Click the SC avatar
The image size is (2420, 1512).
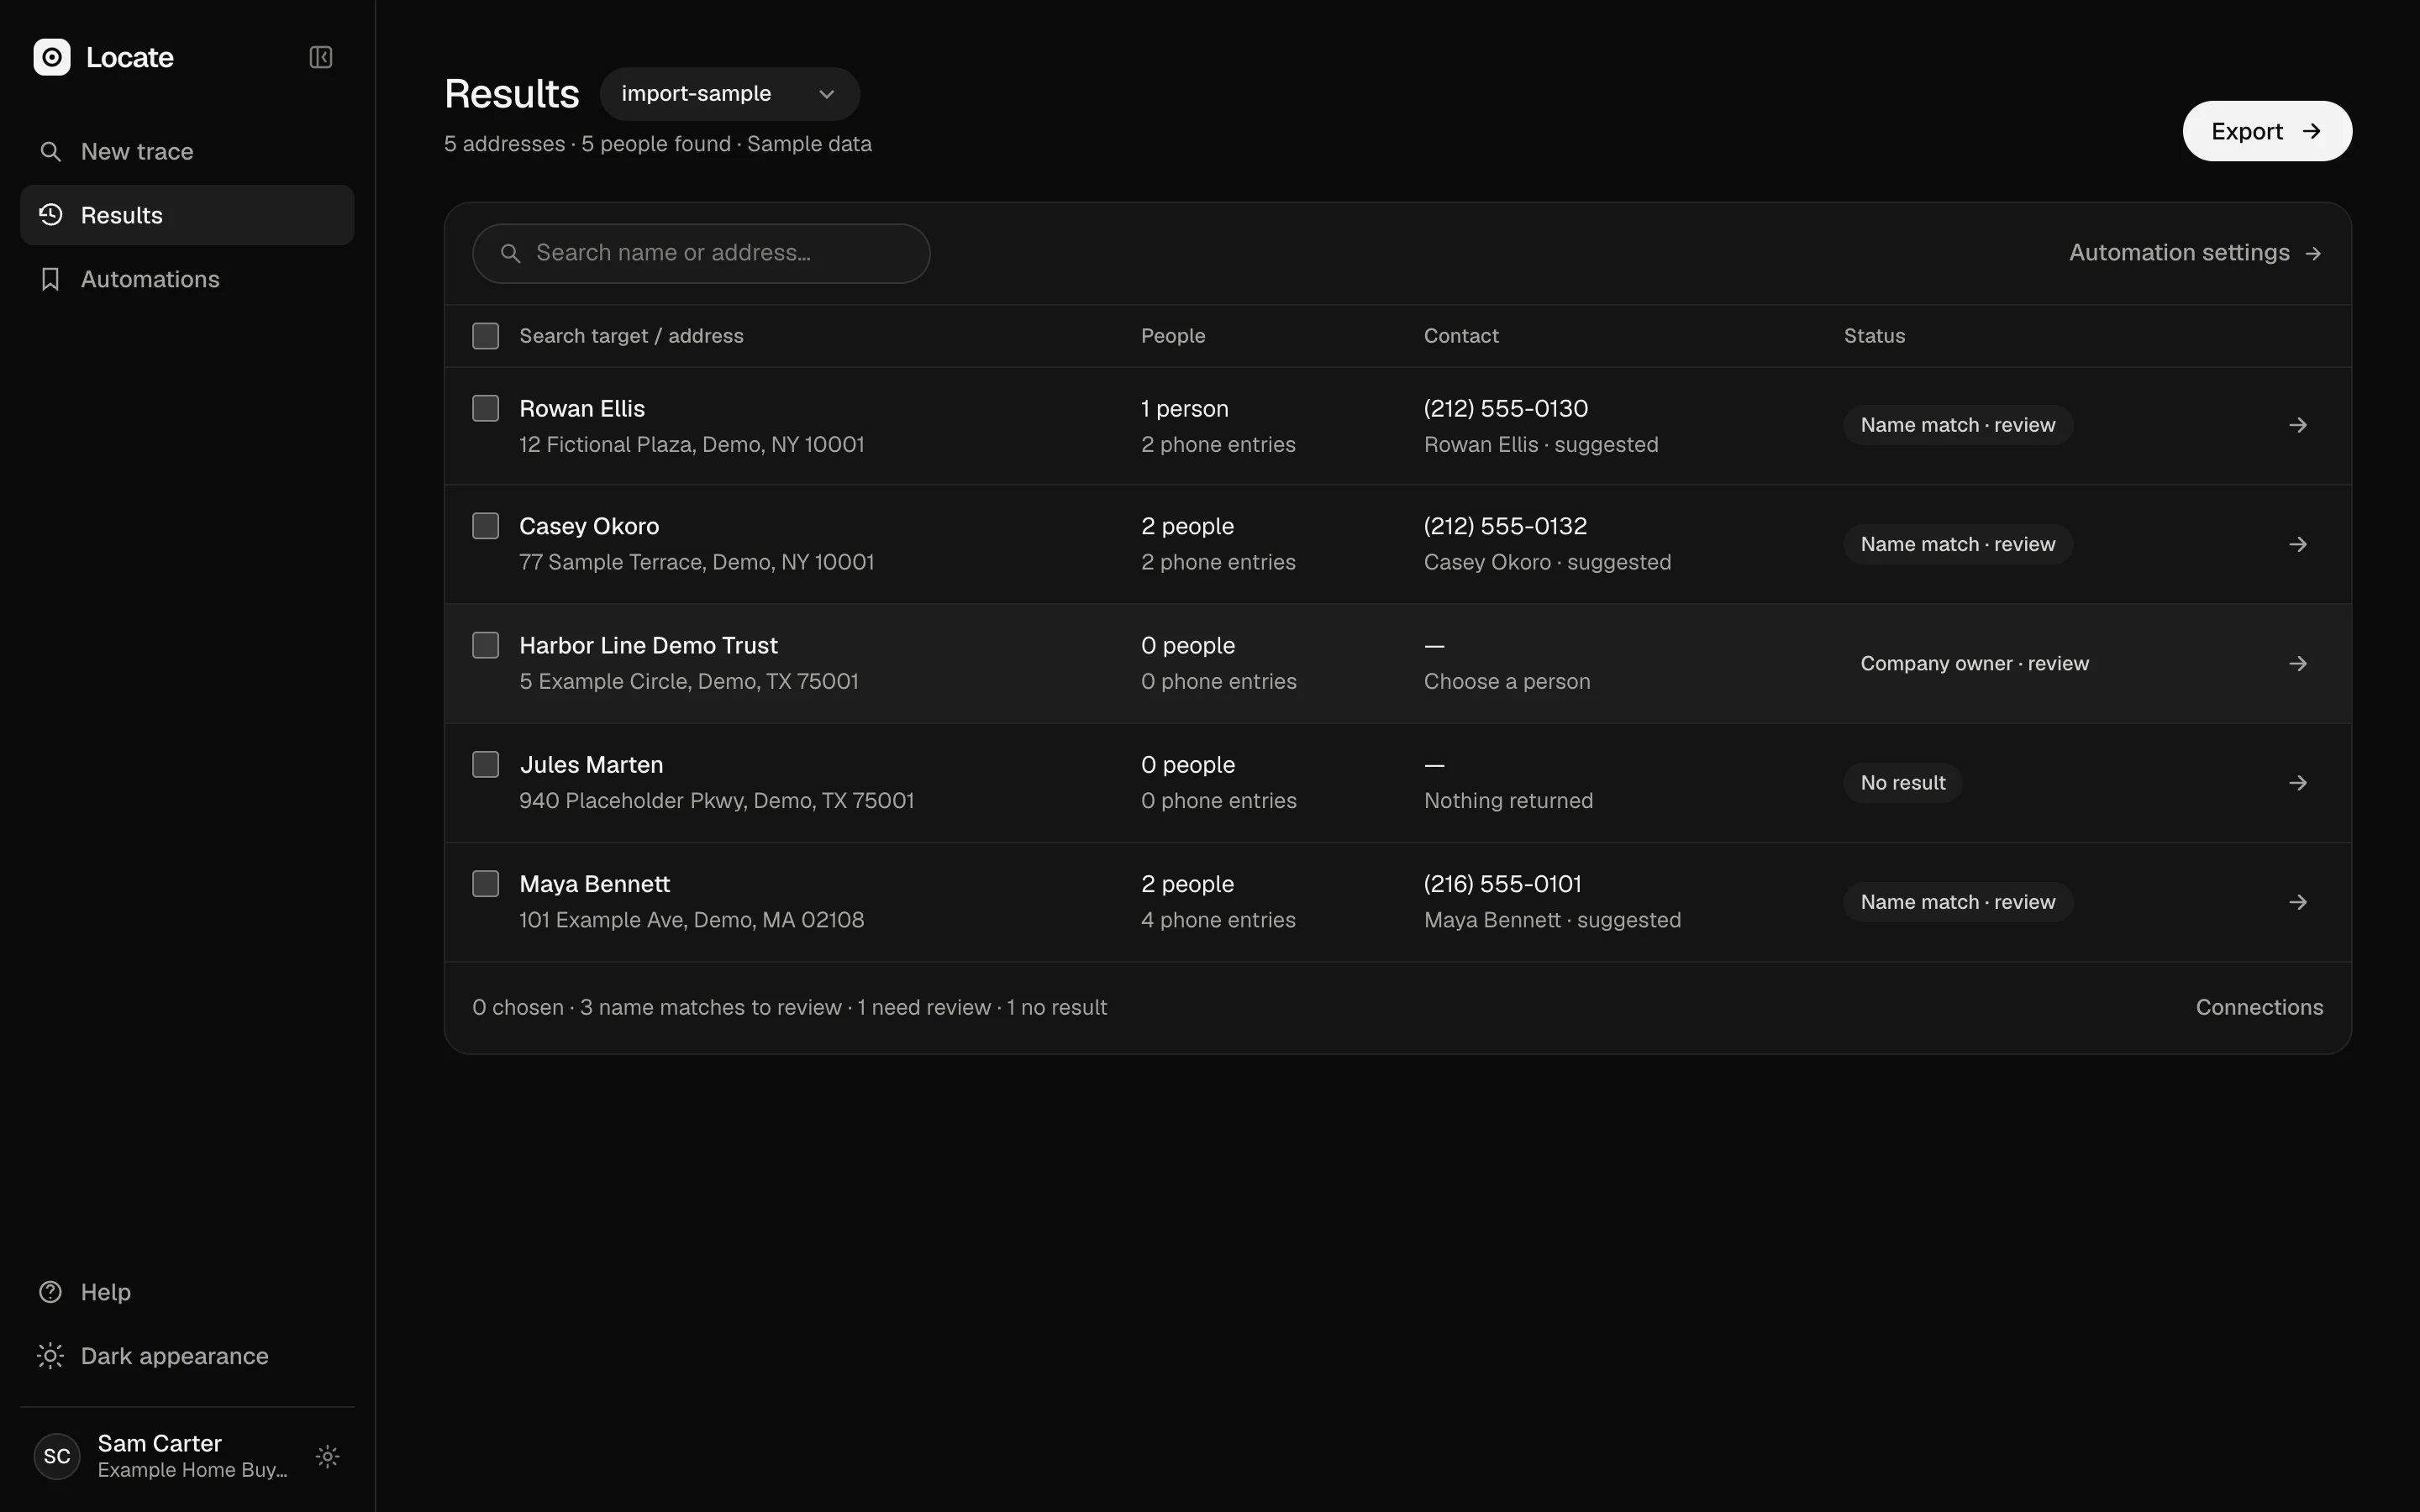(x=57, y=1456)
